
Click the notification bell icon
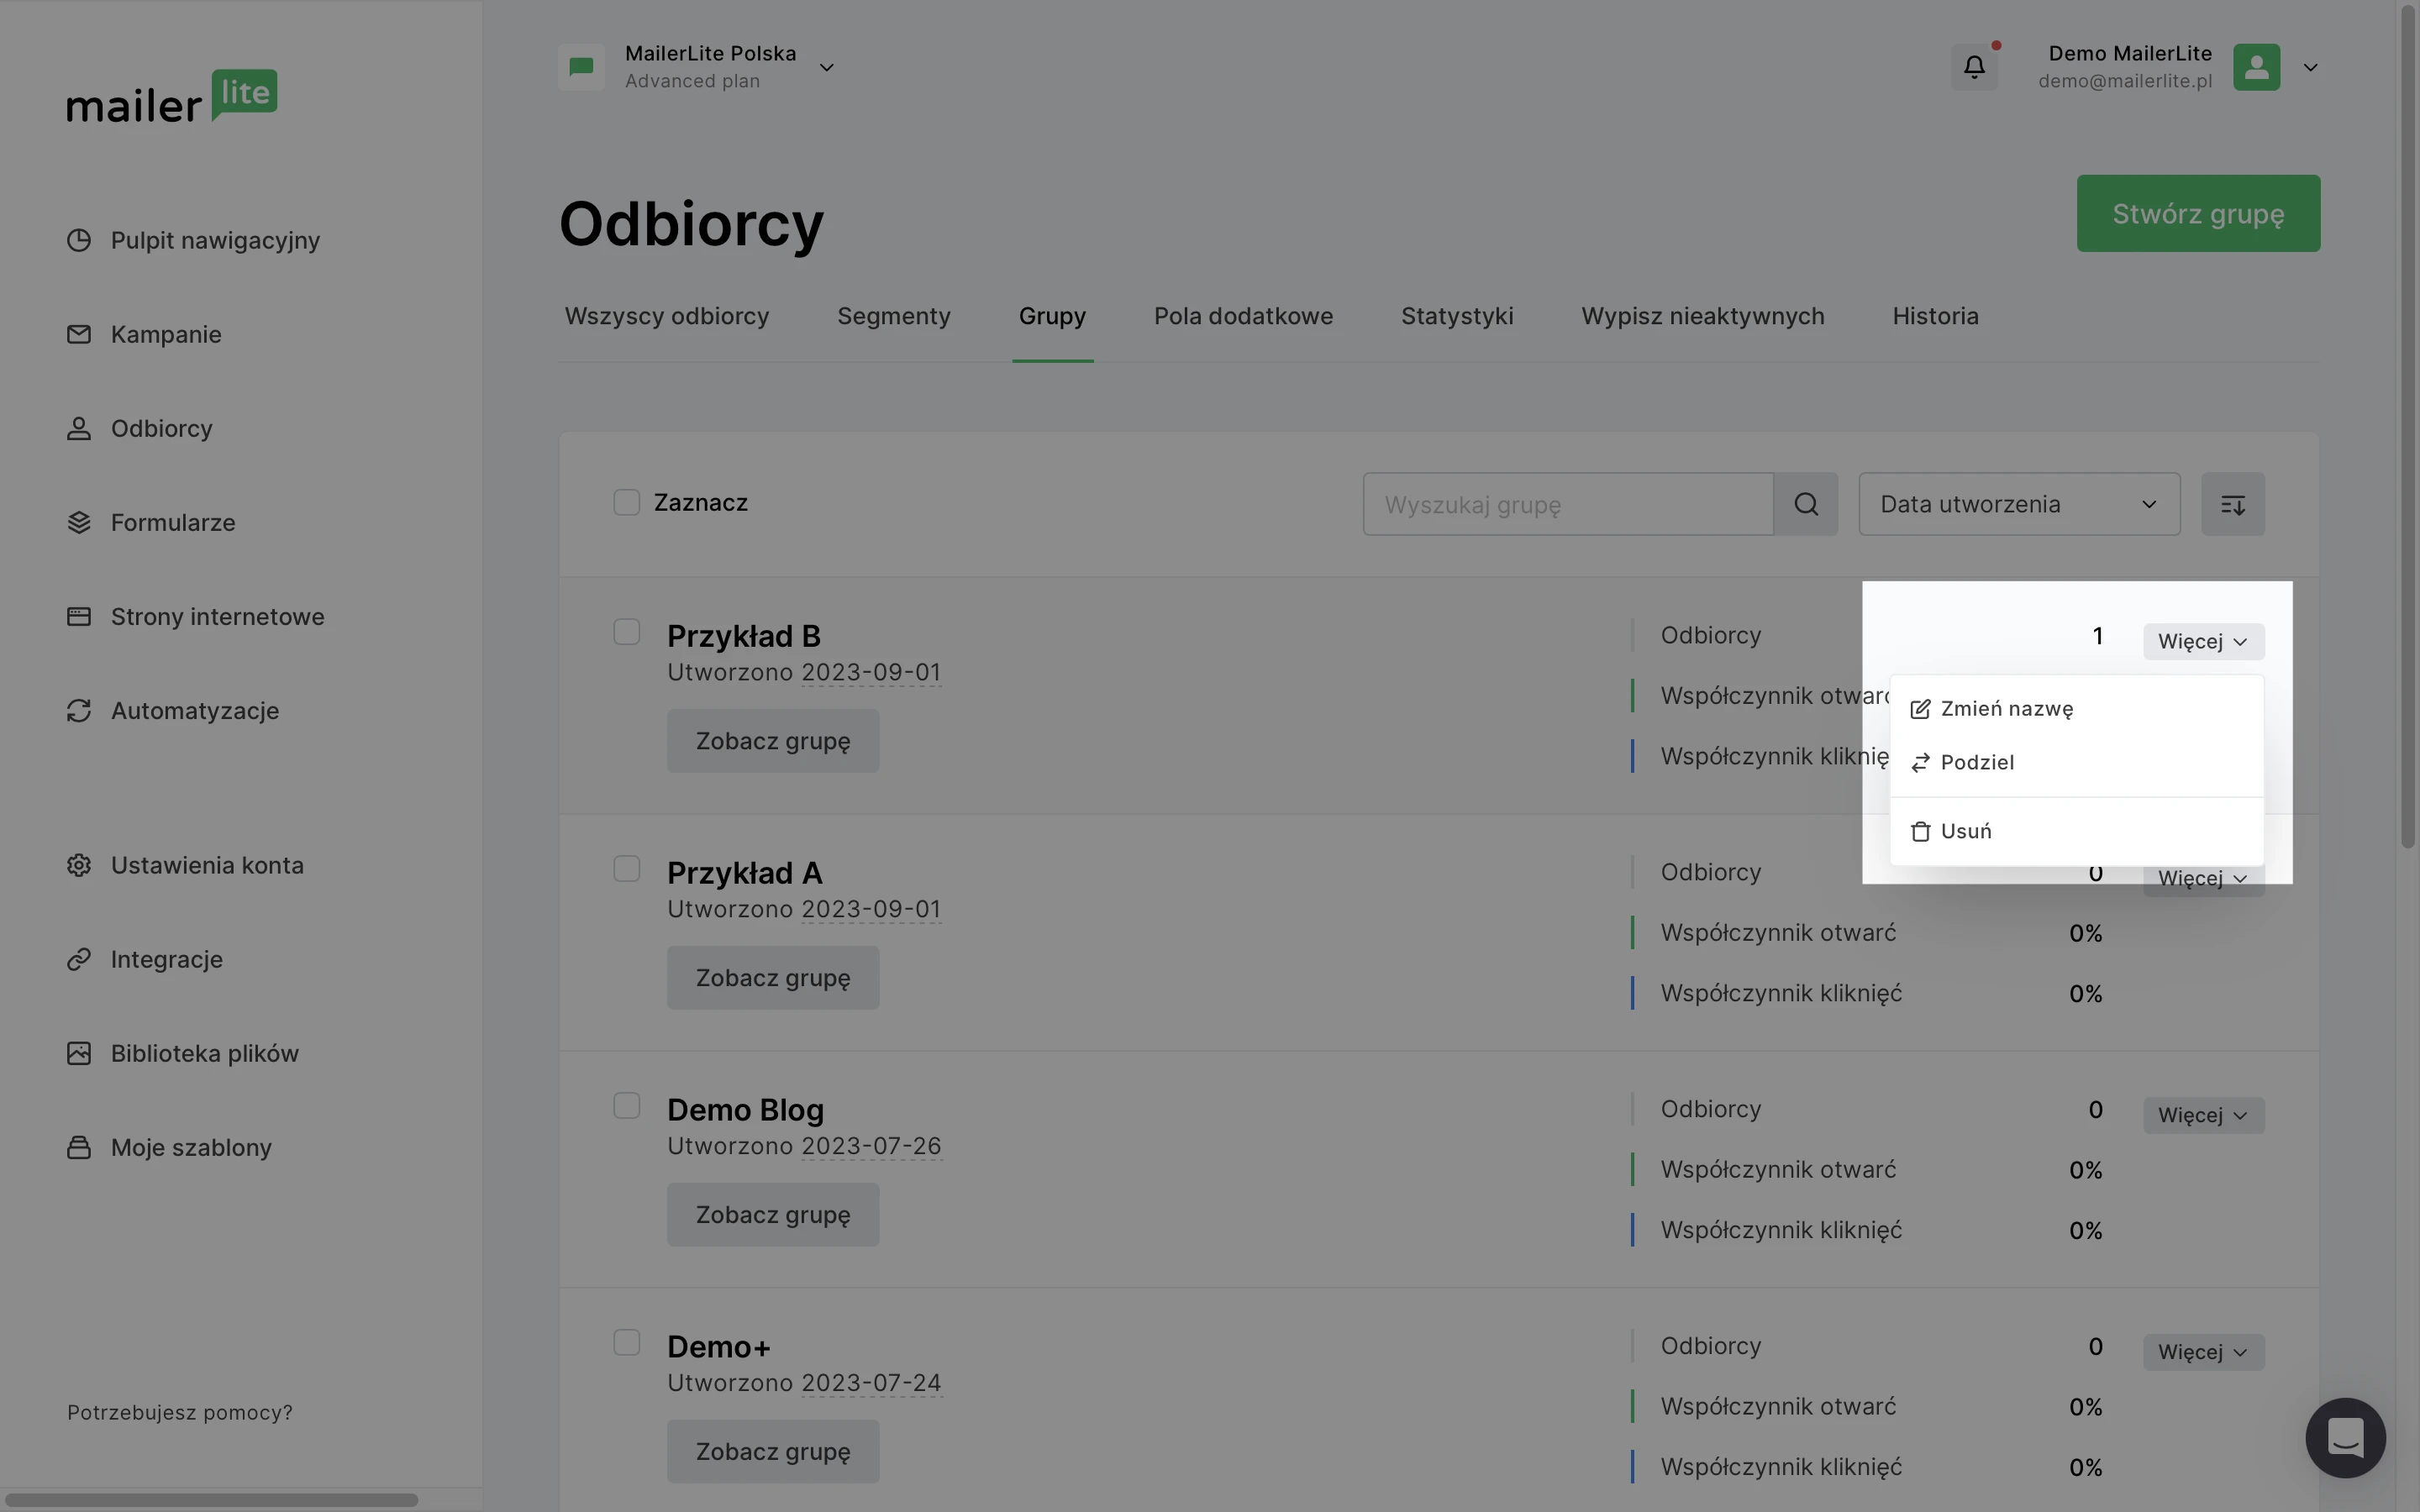tap(1974, 67)
